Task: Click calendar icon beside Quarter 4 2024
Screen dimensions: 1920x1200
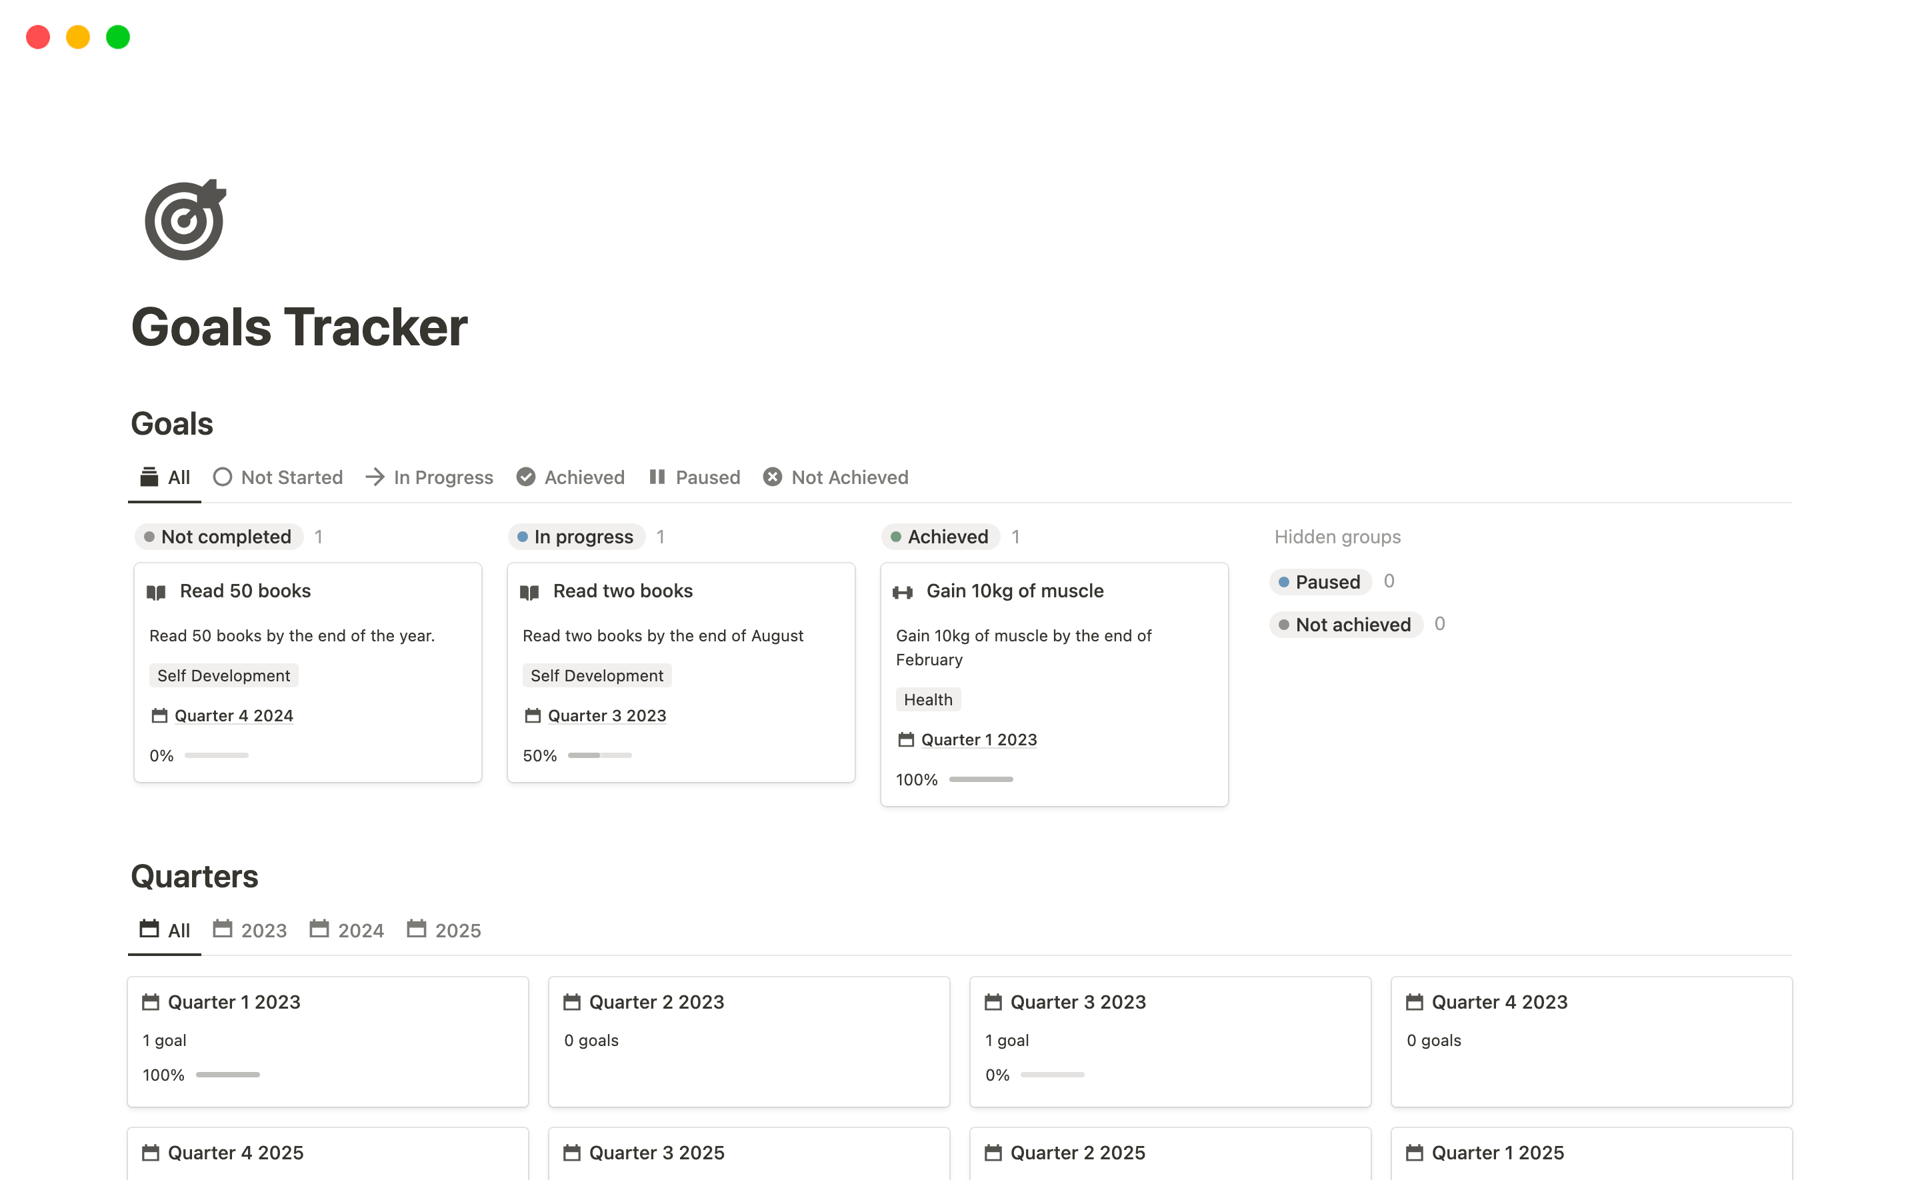Action: [159, 716]
